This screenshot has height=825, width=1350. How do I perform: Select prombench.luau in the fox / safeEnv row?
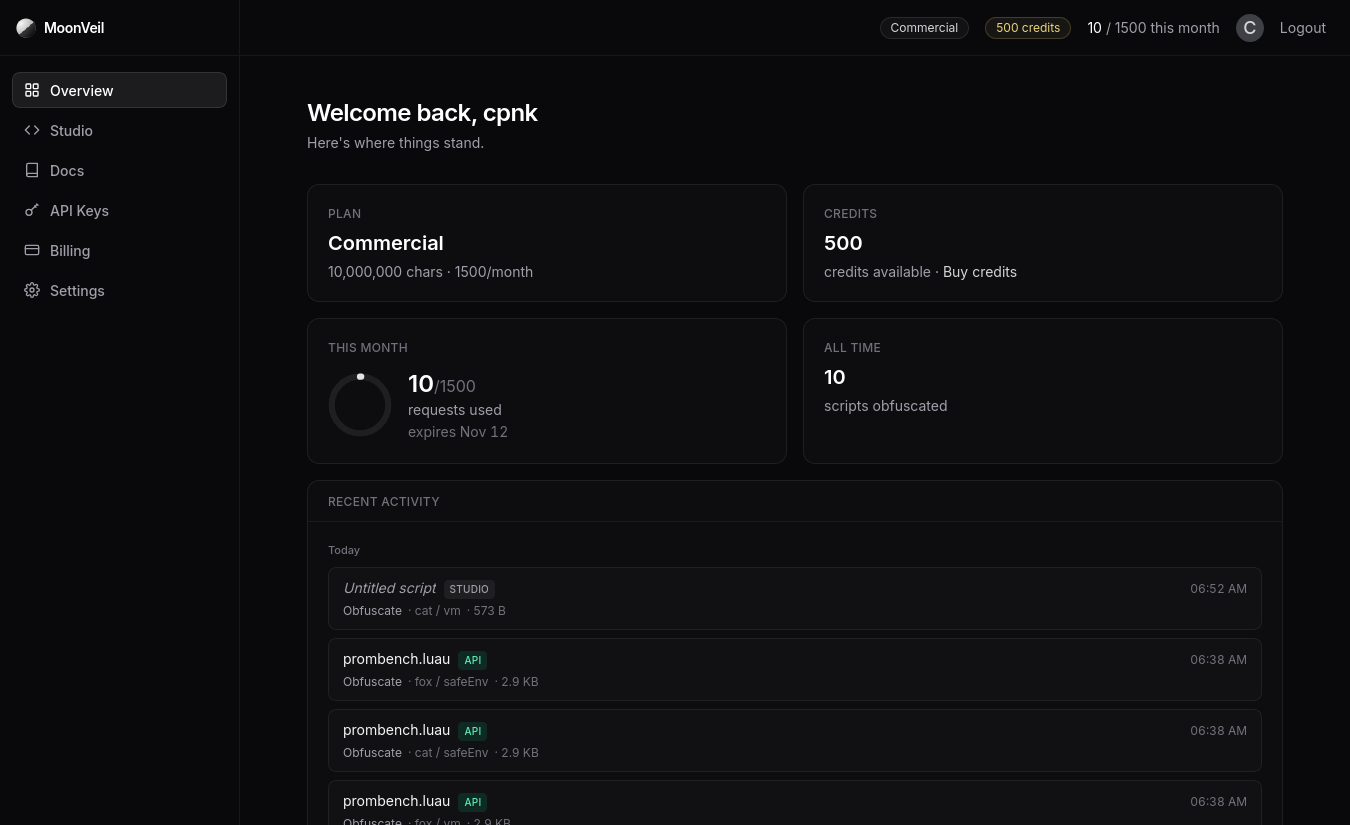tap(396, 659)
